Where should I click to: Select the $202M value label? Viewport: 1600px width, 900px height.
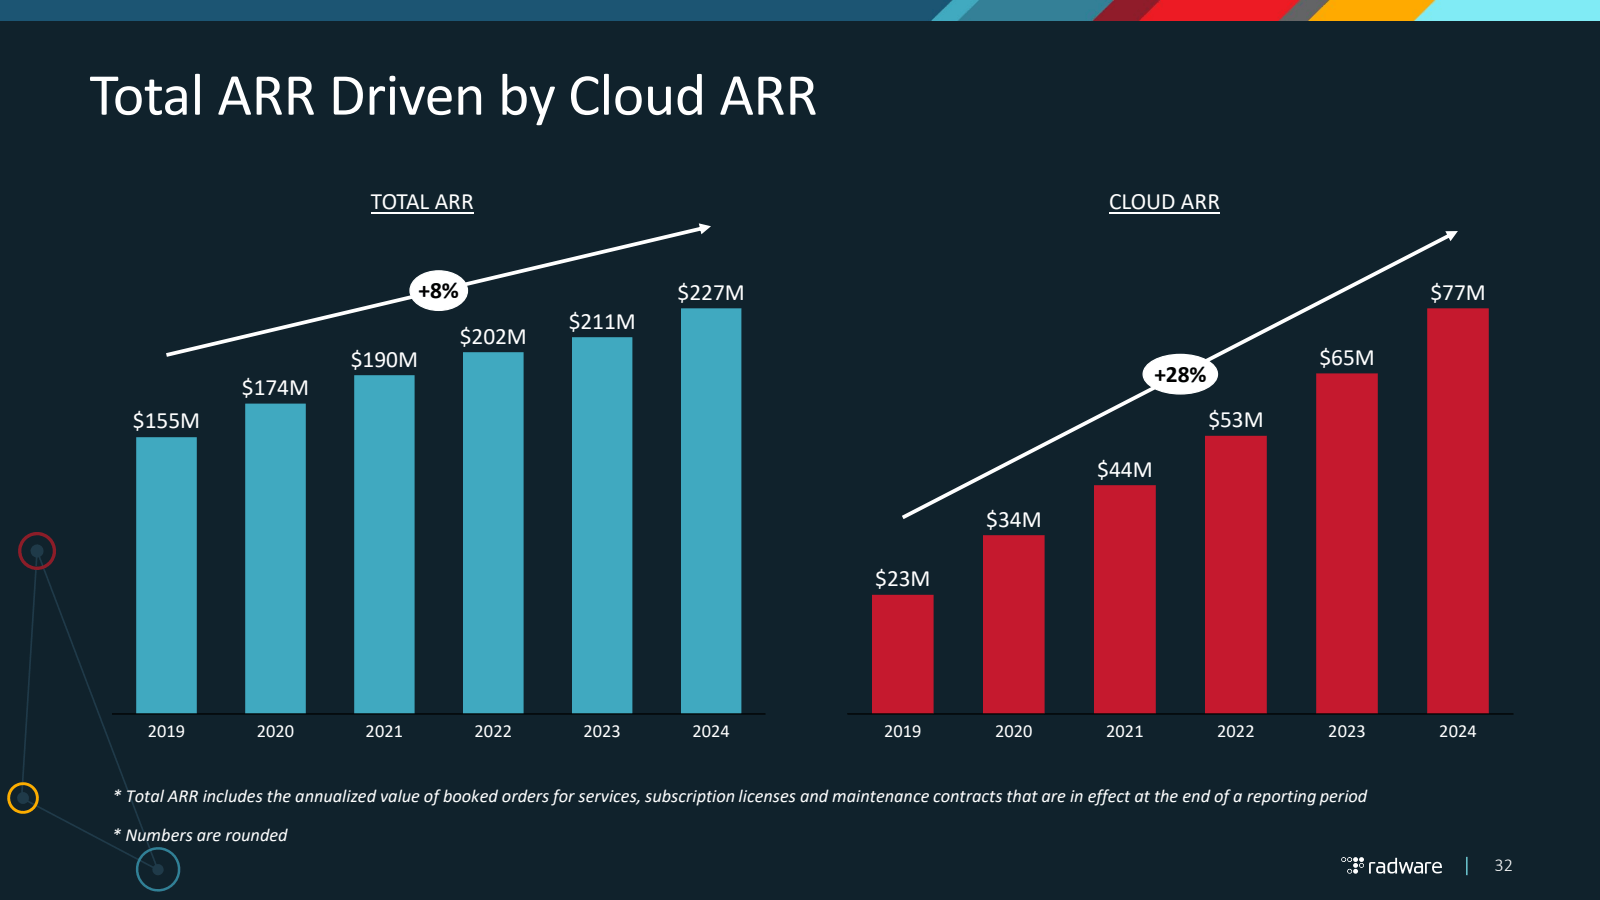tap(493, 337)
